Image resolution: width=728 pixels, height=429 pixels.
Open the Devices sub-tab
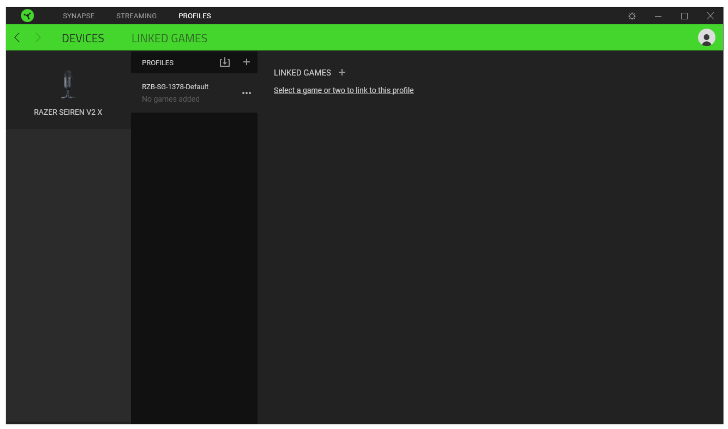tap(83, 38)
